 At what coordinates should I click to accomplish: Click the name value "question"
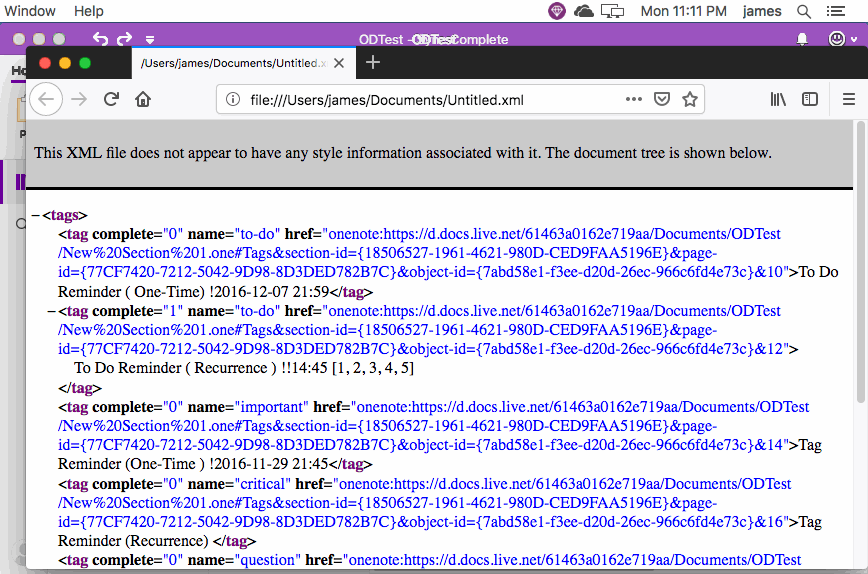(x=268, y=560)
